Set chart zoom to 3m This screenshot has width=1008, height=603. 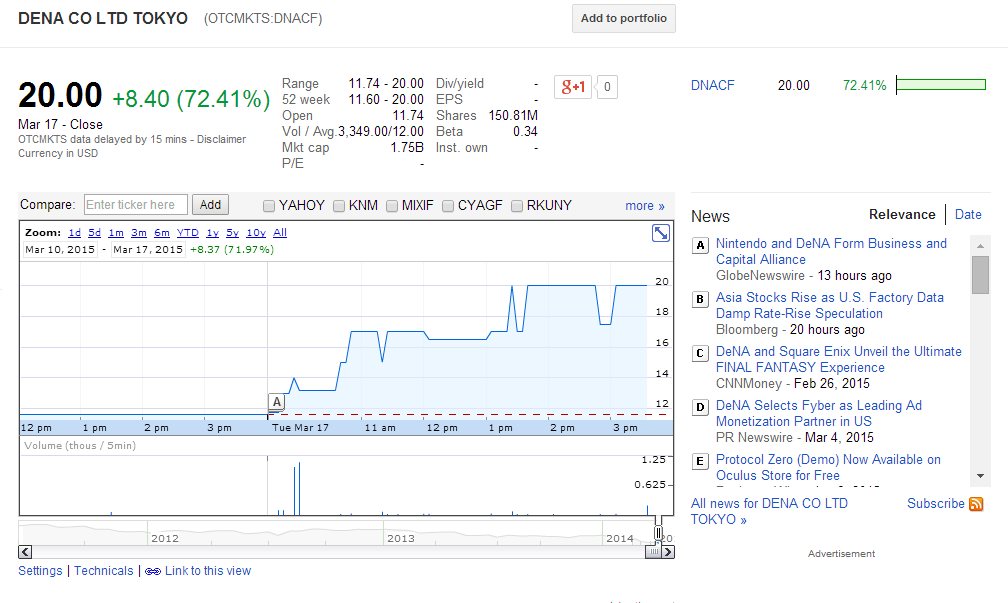tap(139, 233)
